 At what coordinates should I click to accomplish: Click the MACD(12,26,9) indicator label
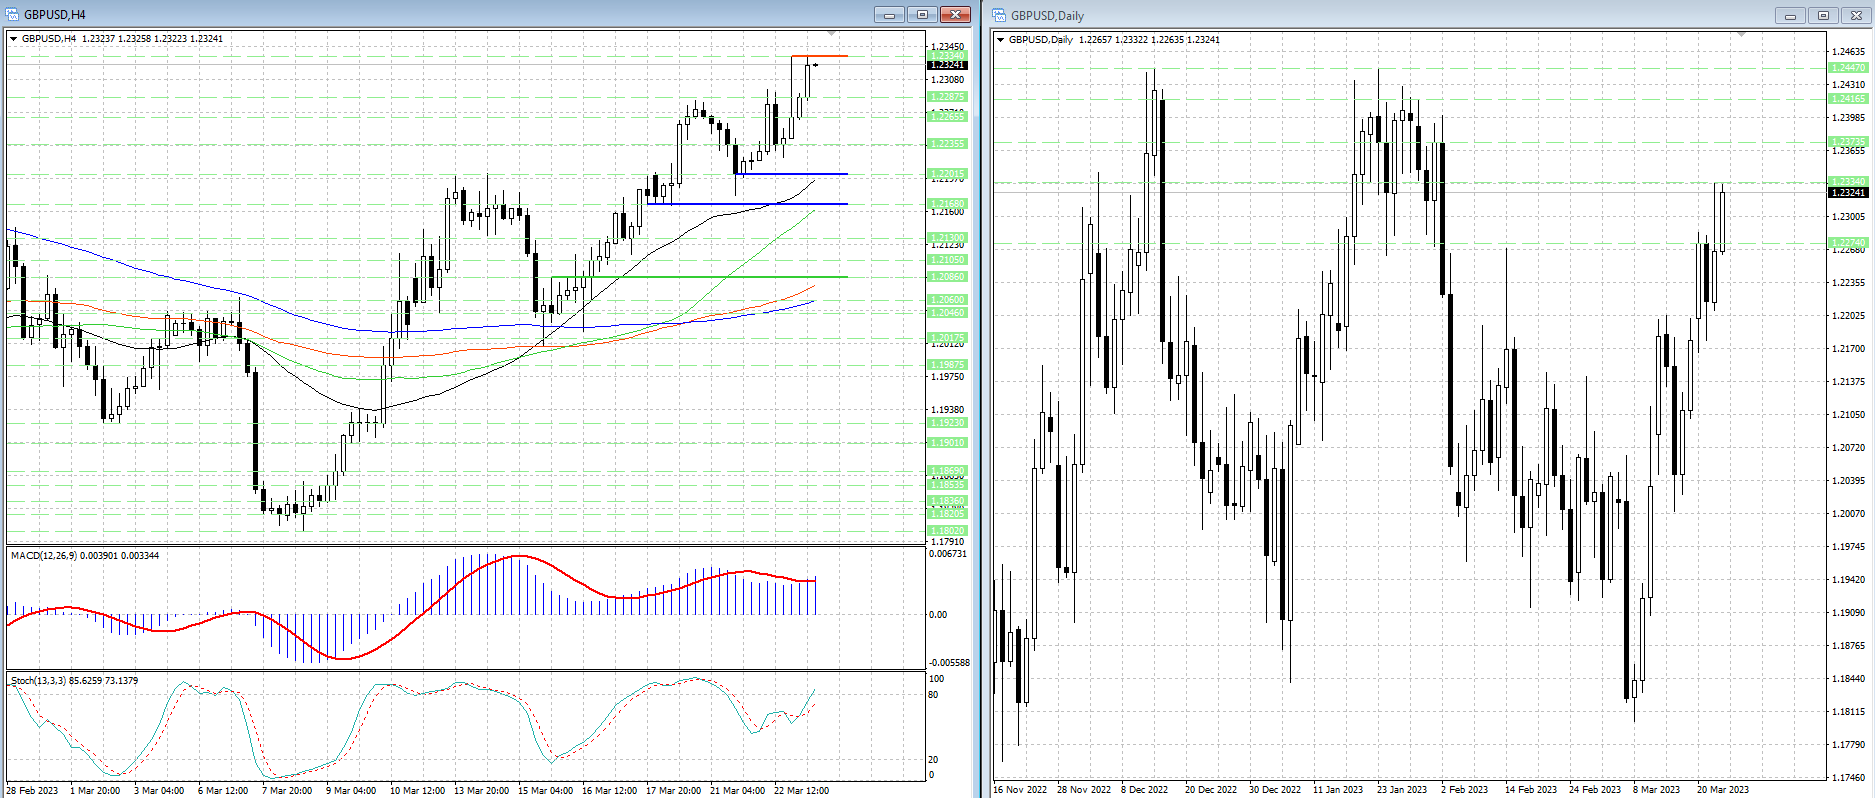(85, 555)
